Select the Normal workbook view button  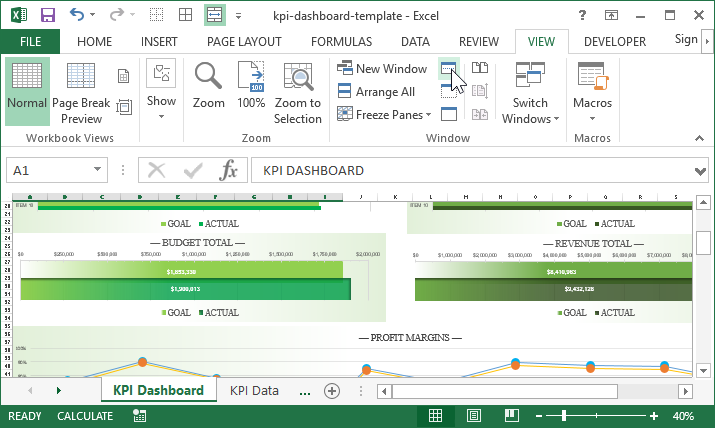click(27, 90)
